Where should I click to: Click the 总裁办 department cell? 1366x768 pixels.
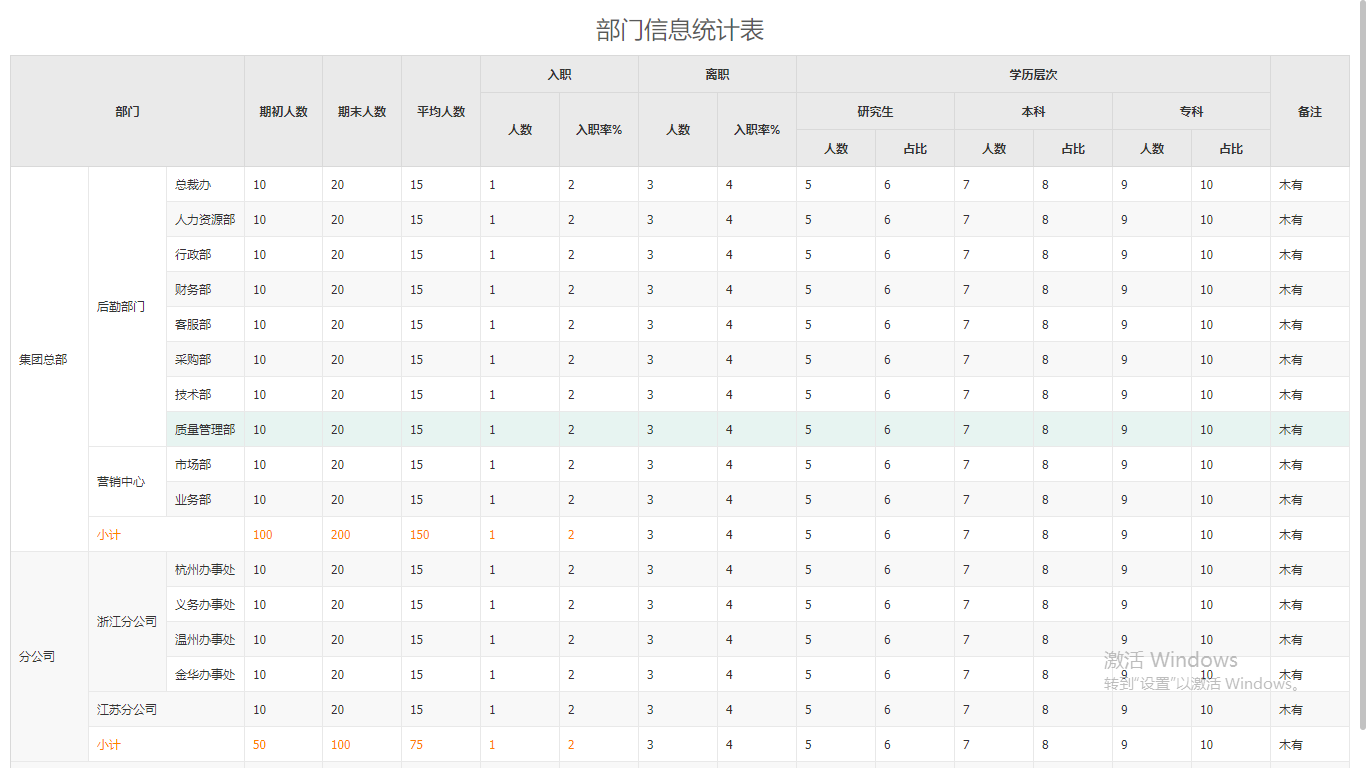click(x=205, y=184)
